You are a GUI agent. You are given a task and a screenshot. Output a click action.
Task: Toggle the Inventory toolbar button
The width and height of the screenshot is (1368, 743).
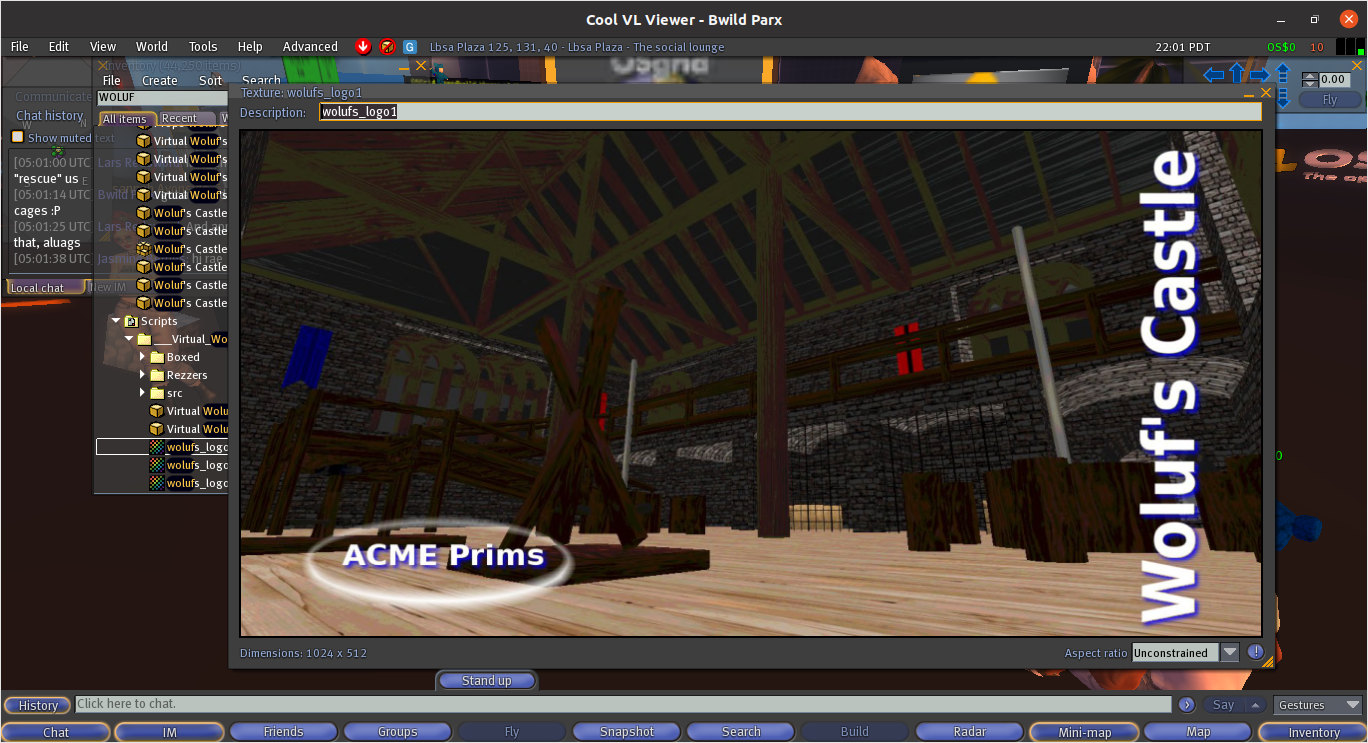tap(1313, 732)
